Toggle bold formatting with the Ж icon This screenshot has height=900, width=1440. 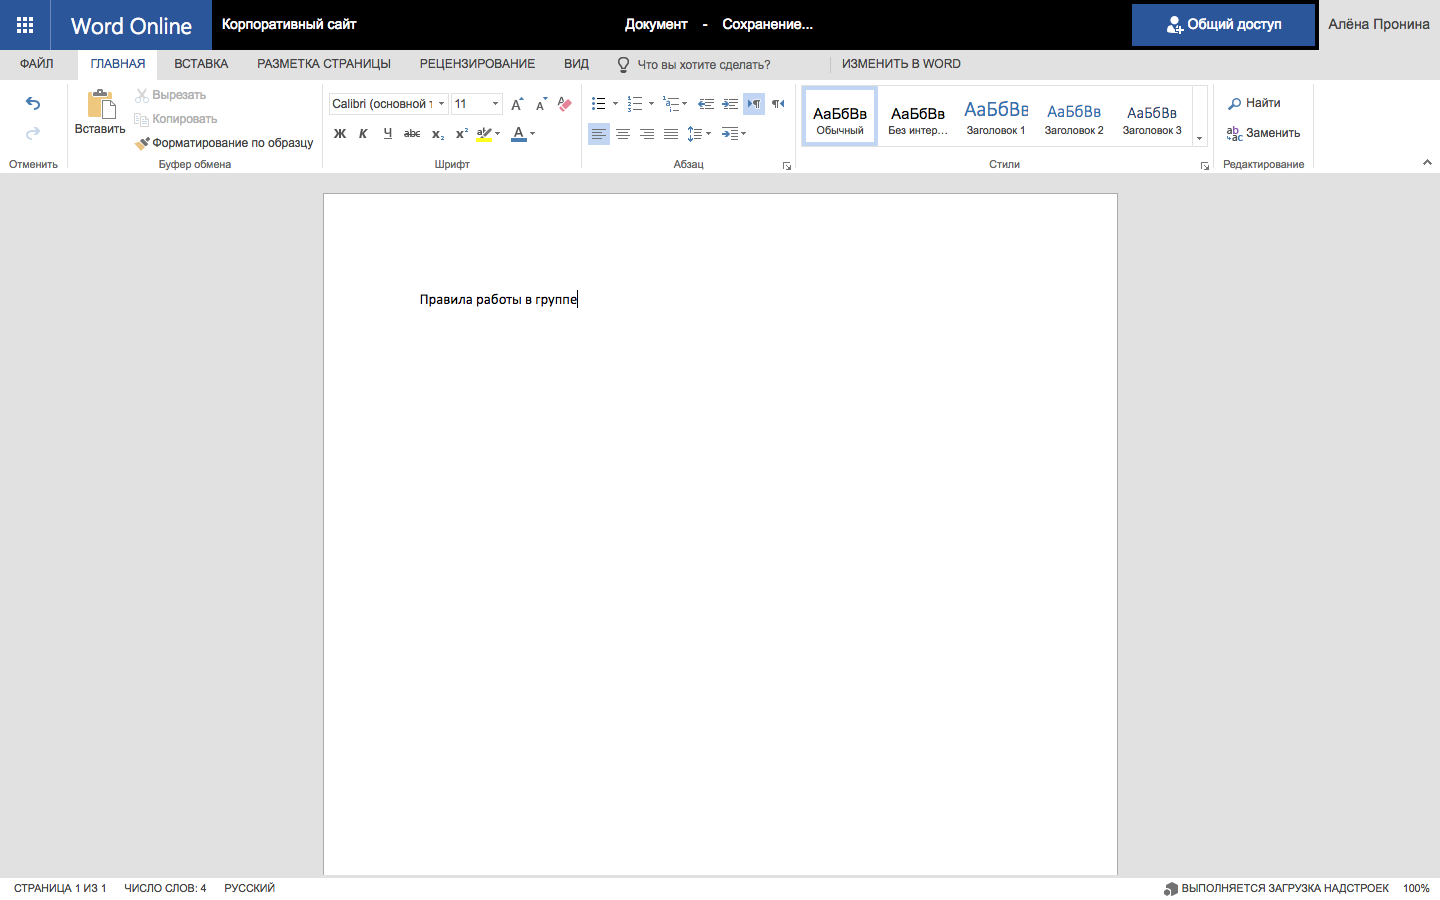340,133
